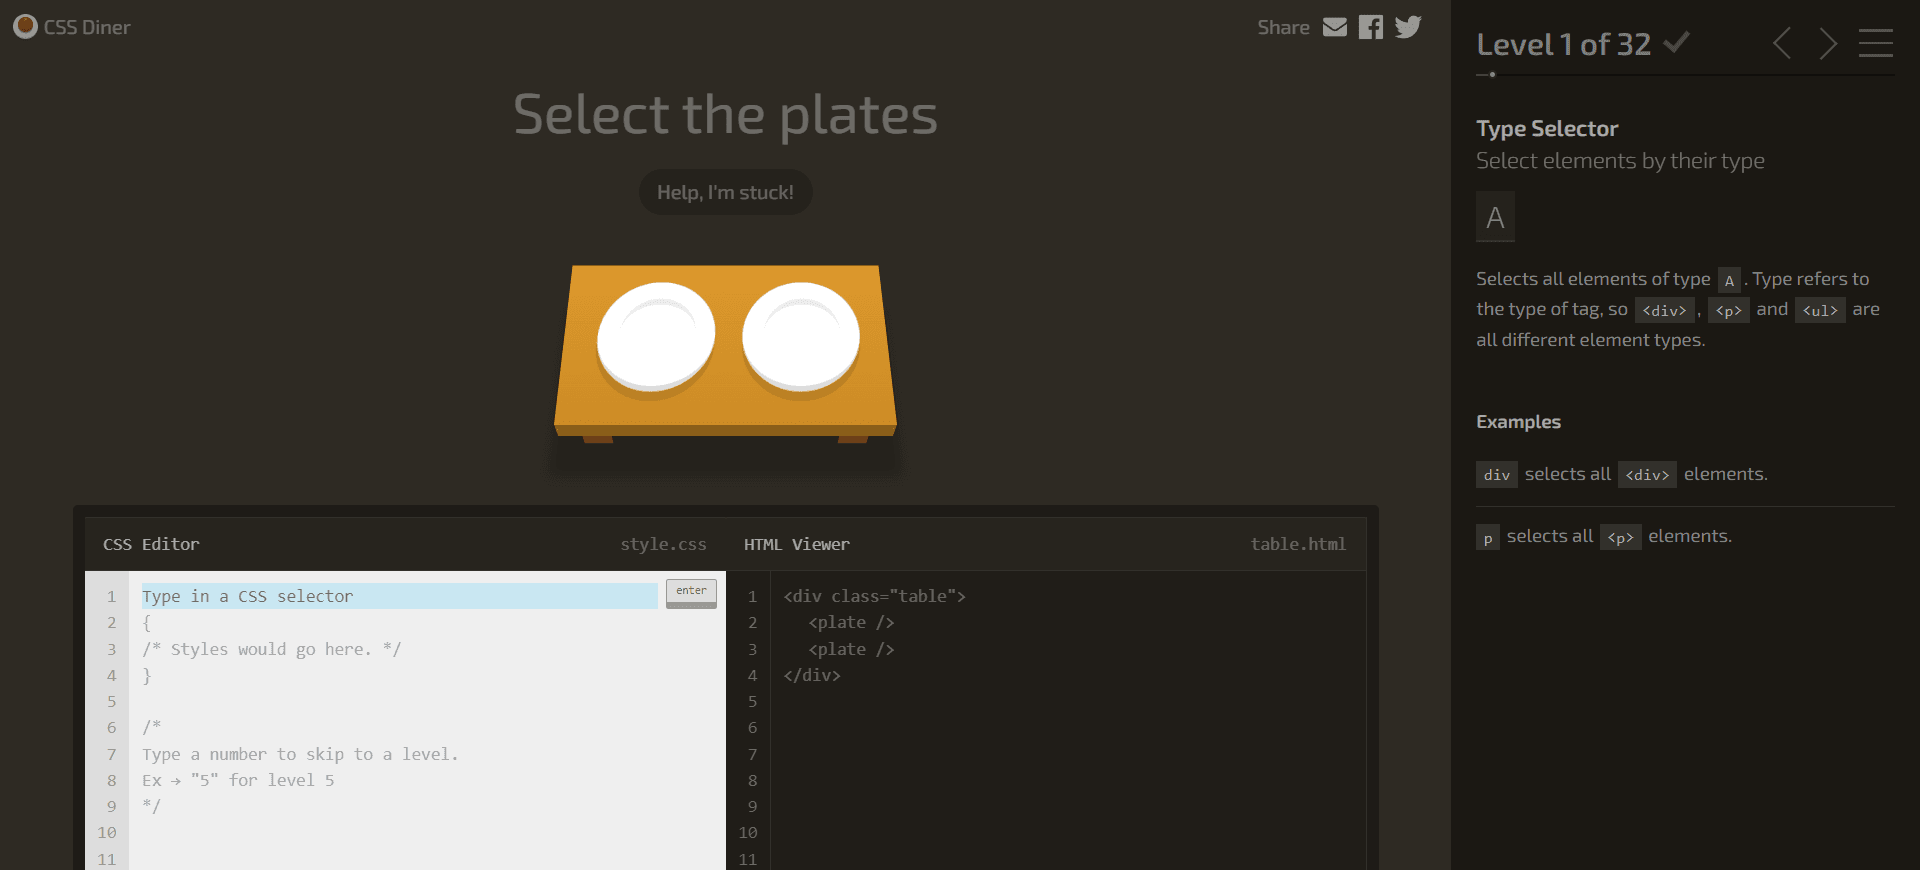1920x870 pixels.
Task: Focus the CSS selector input field
Action: pyautogui.click(x=398, y=596)
